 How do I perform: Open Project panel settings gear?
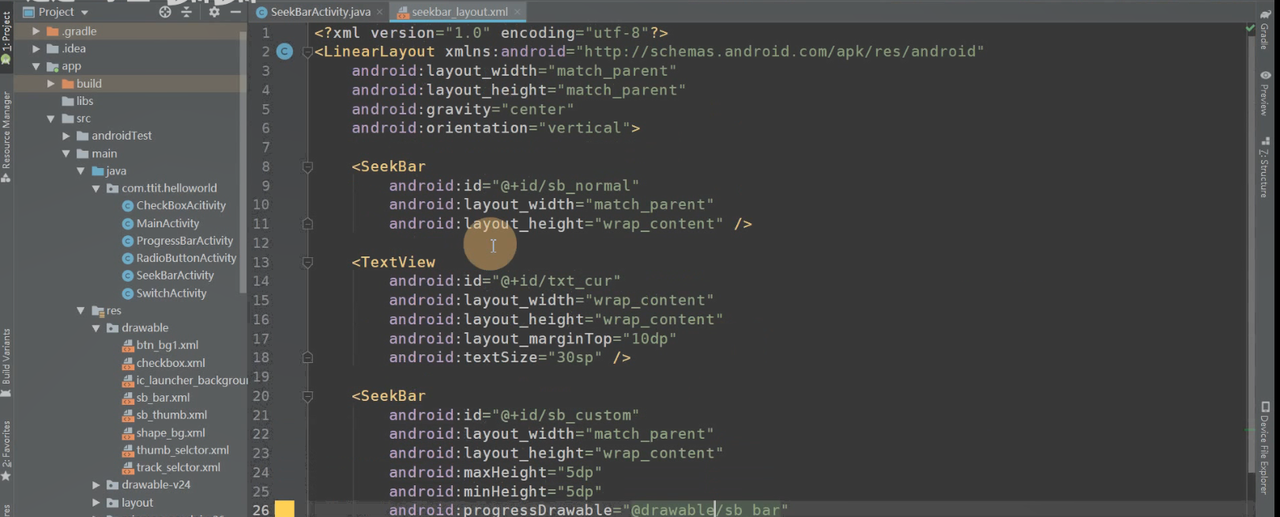[214, 12]
